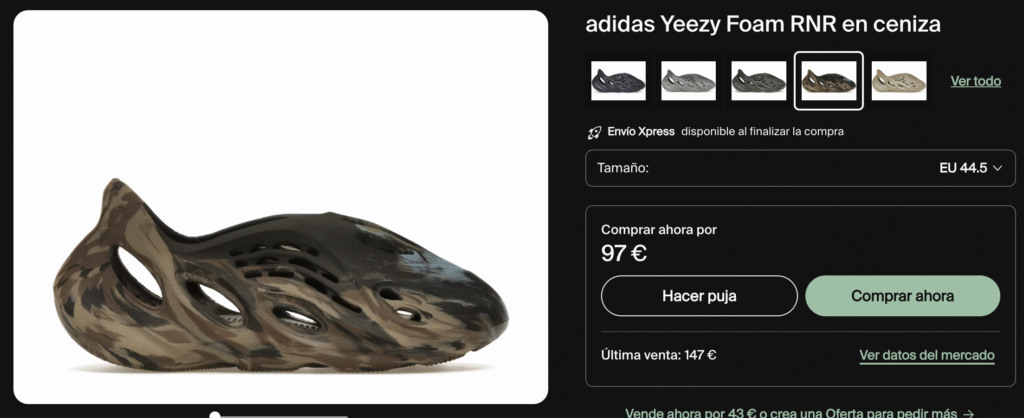Select the black Foam RNR color thumbnail
The image size is (1024, 418).
(618, 80)
